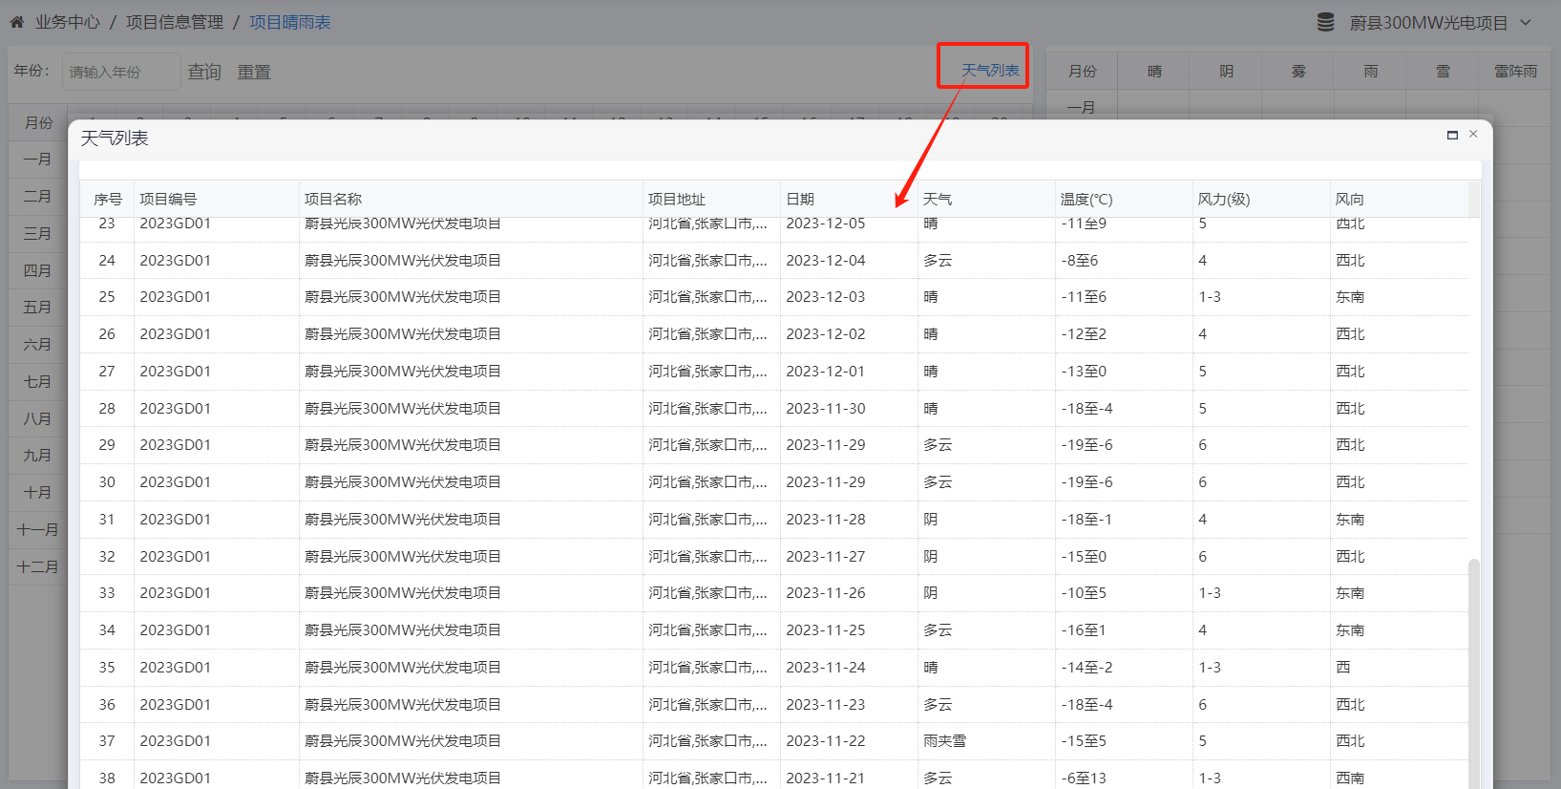Click 十一月 in the background table
Image resolution: width=1561 pixels, height=789 pixels.
click(38, 529)
